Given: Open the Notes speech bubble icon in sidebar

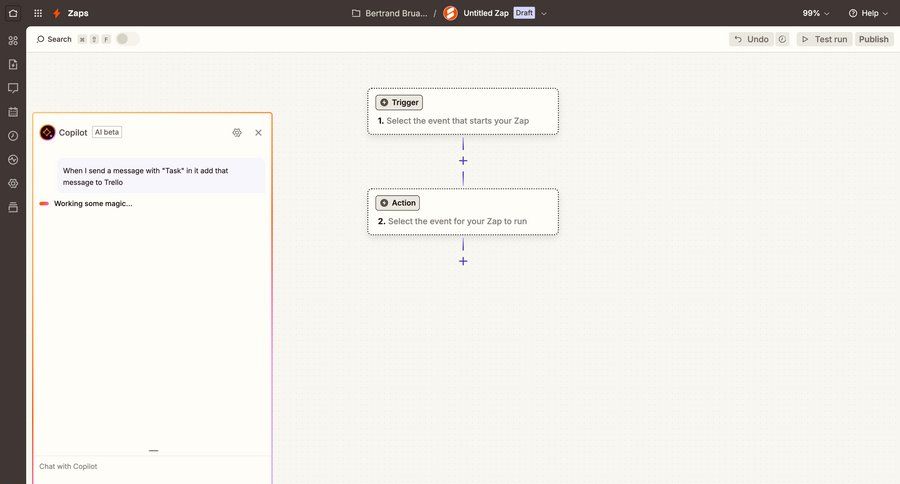Looking at the screenshot, I should [13, 88].
